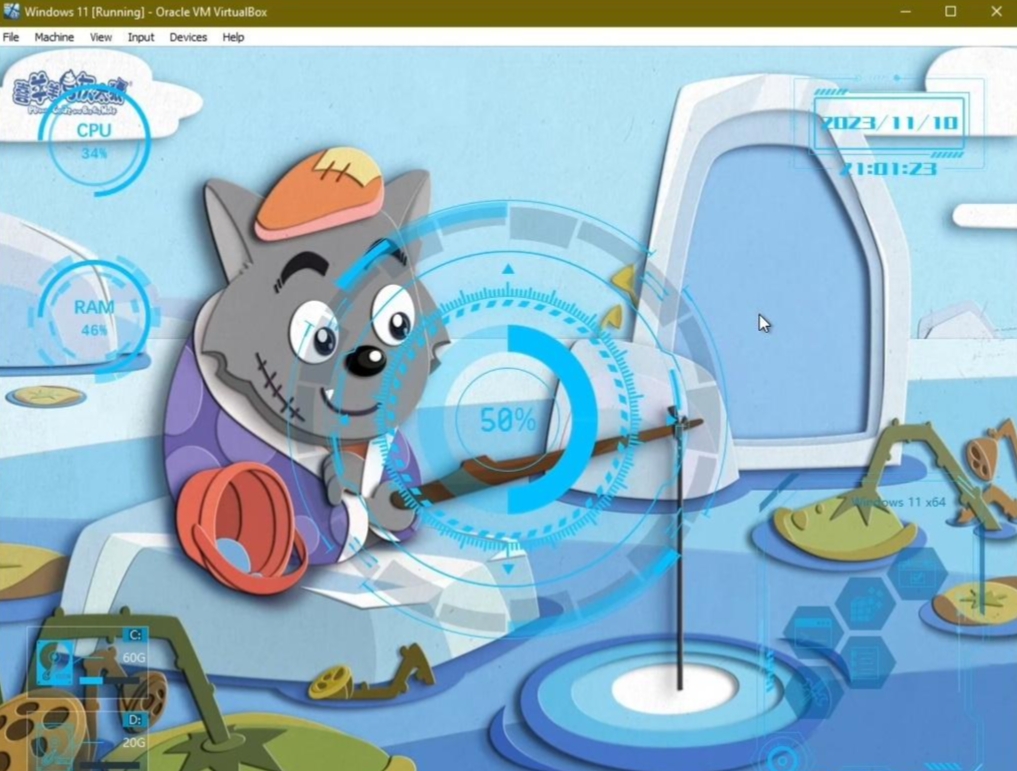Open the Input dropdown menu
Image resolution: width=1017 pixels, height=771 pixels.
coord(140,37)
